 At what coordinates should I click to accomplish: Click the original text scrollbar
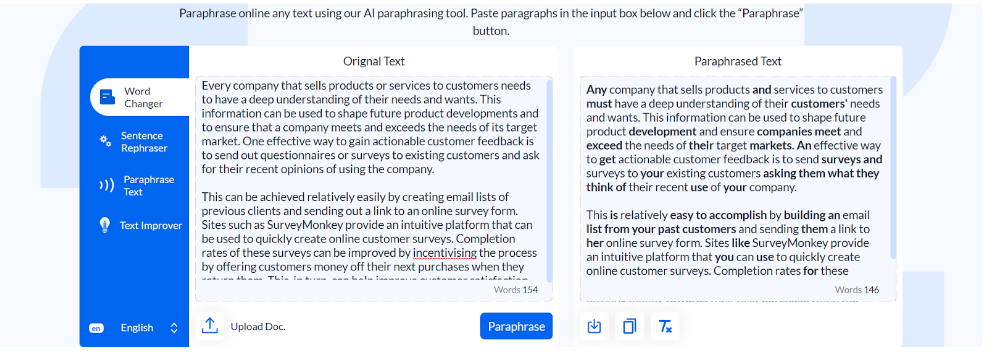point(549,180)
